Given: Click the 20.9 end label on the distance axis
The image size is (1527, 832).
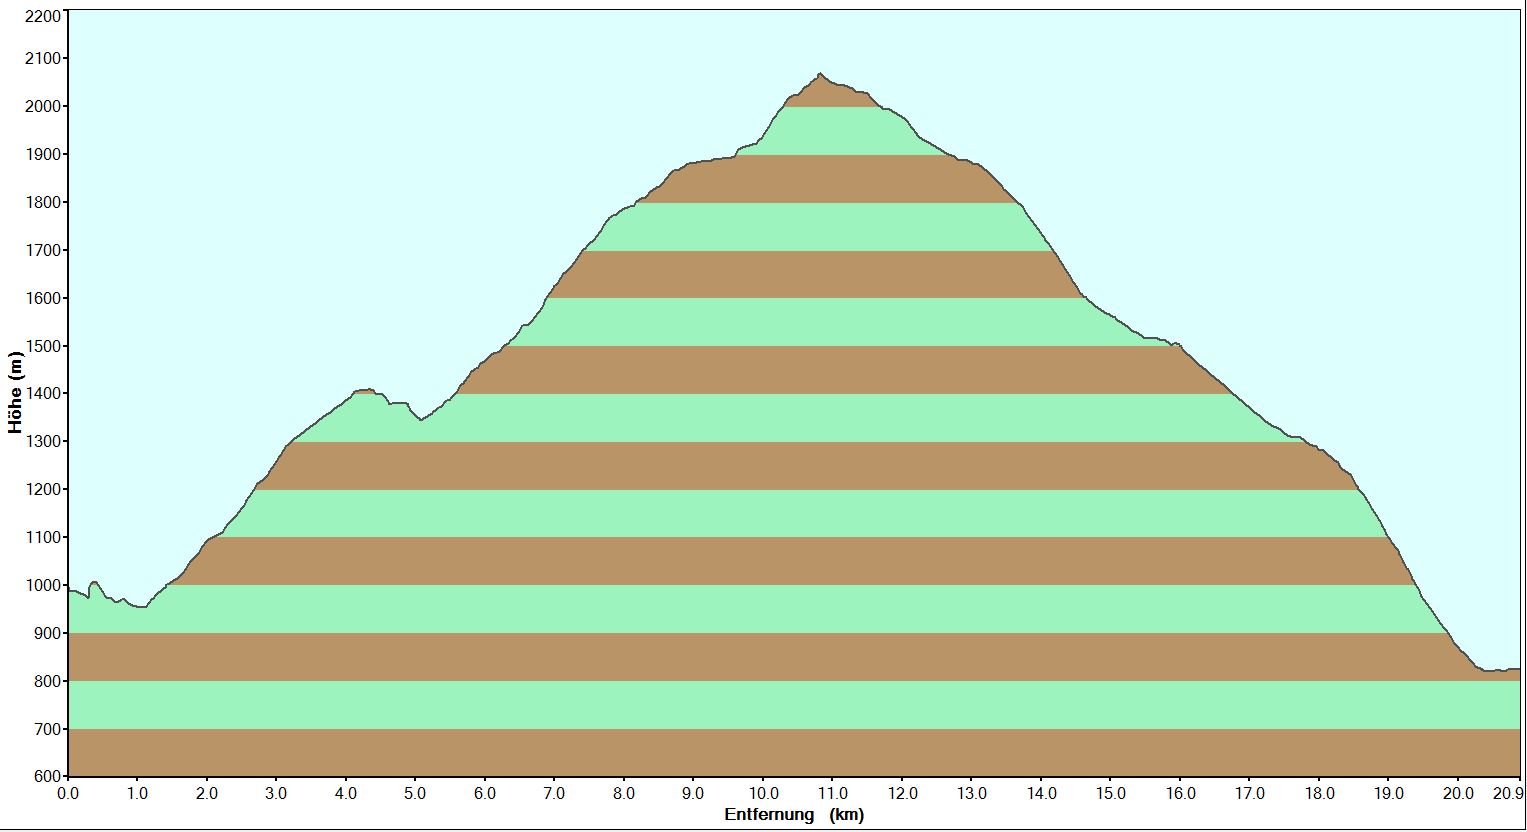Looking at the screenshot, I should click(x=1506, y=794).
